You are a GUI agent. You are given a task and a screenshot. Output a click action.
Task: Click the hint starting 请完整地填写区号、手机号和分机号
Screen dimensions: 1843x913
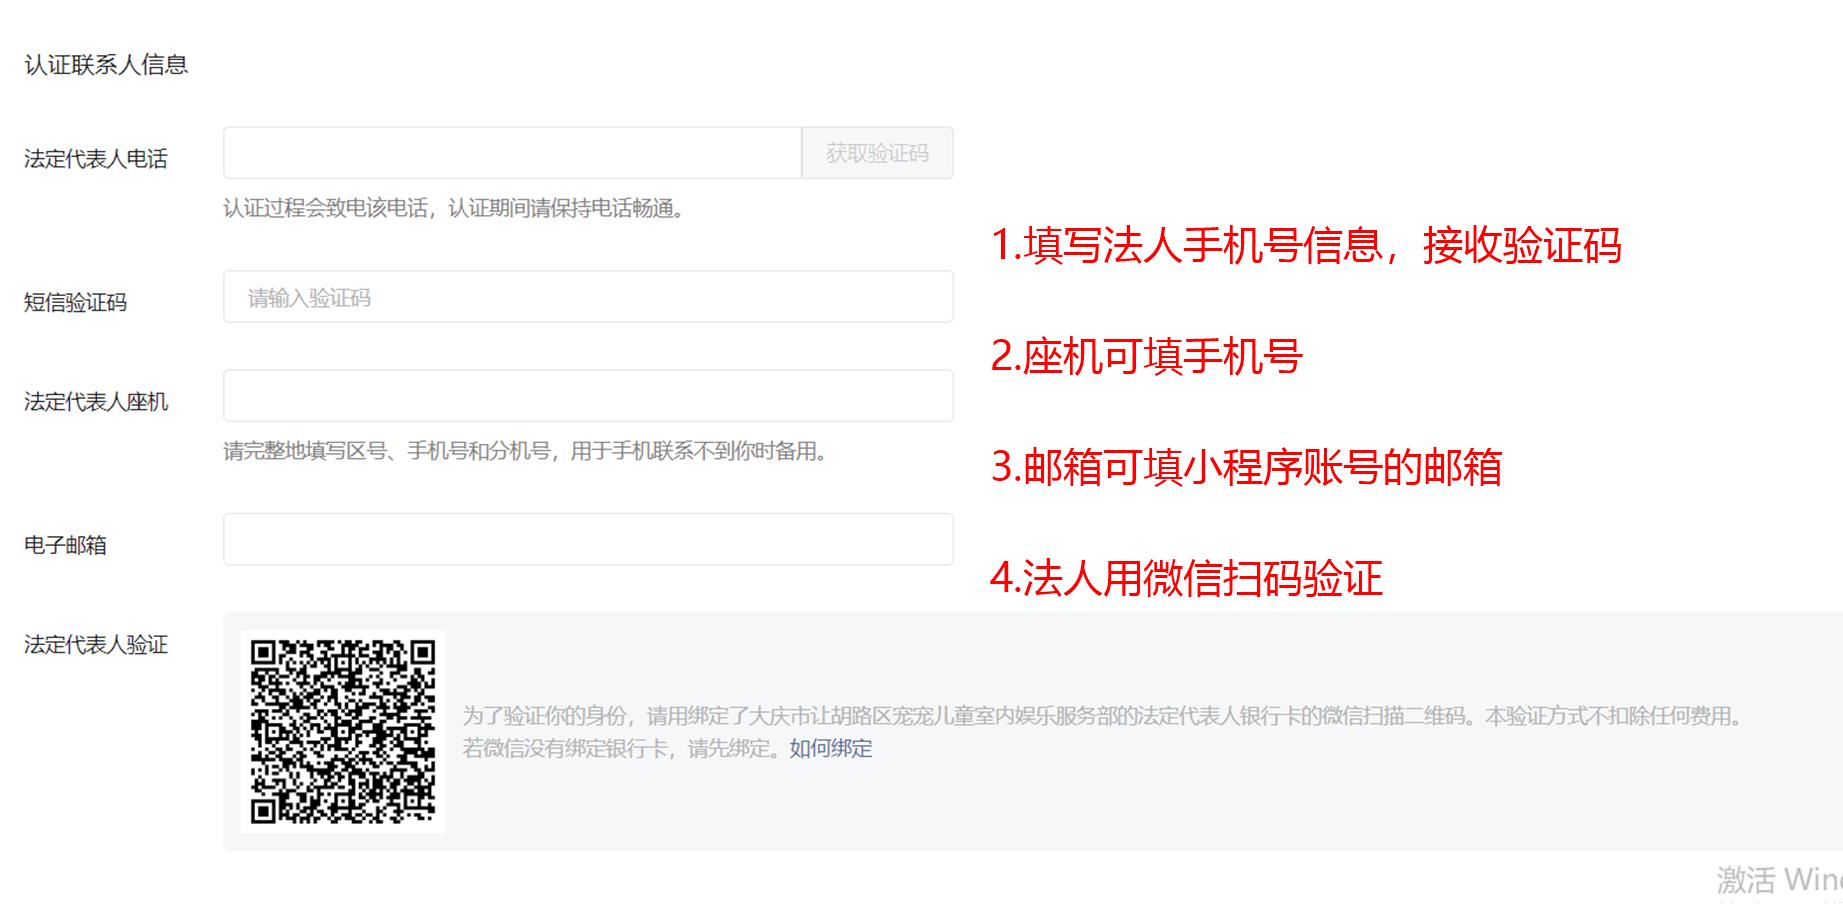(x=526, y=452)
